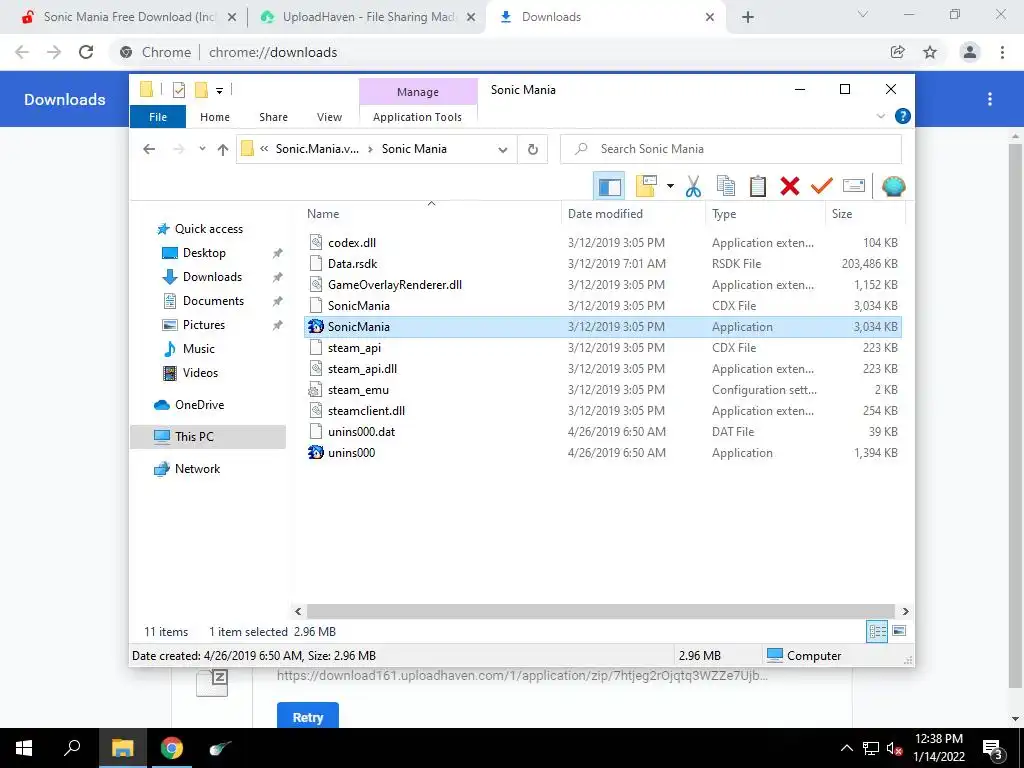This screenshot has height=768, width=1024.
Task: Click the folder icon in the quick access toolbar
Action: (146, 89)
